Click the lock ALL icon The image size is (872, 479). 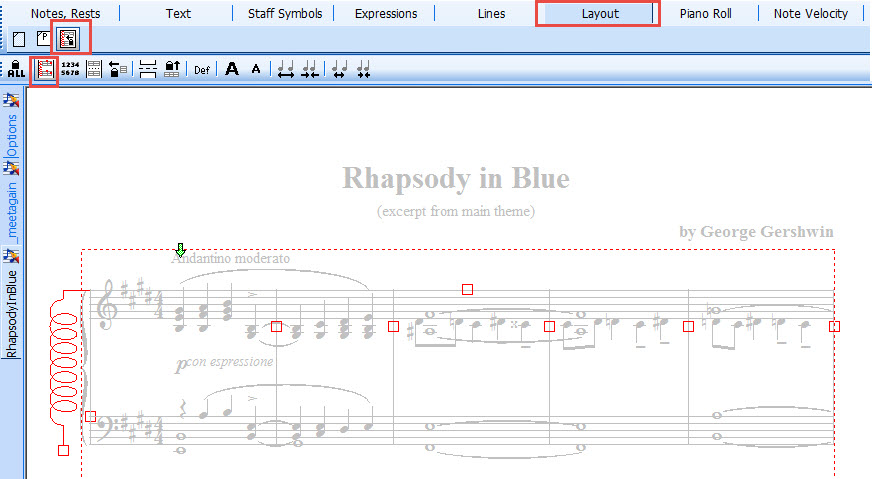16,69
